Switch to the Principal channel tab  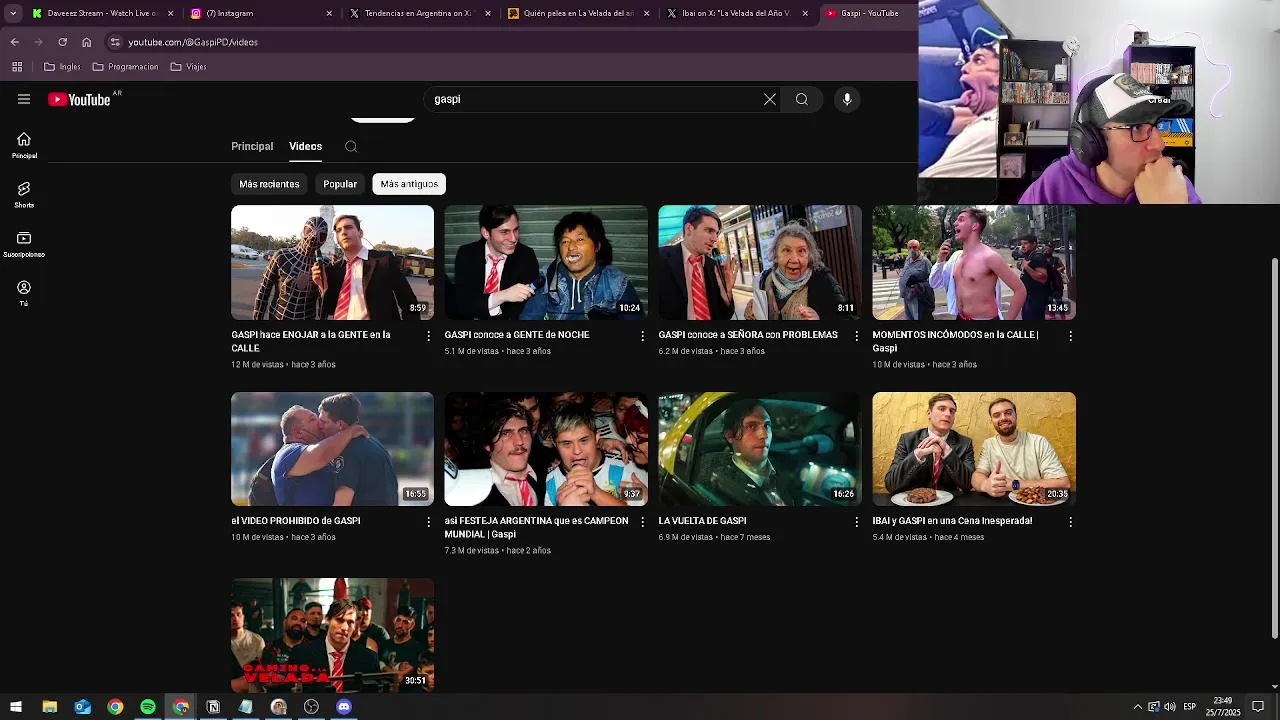pos(252,146)
